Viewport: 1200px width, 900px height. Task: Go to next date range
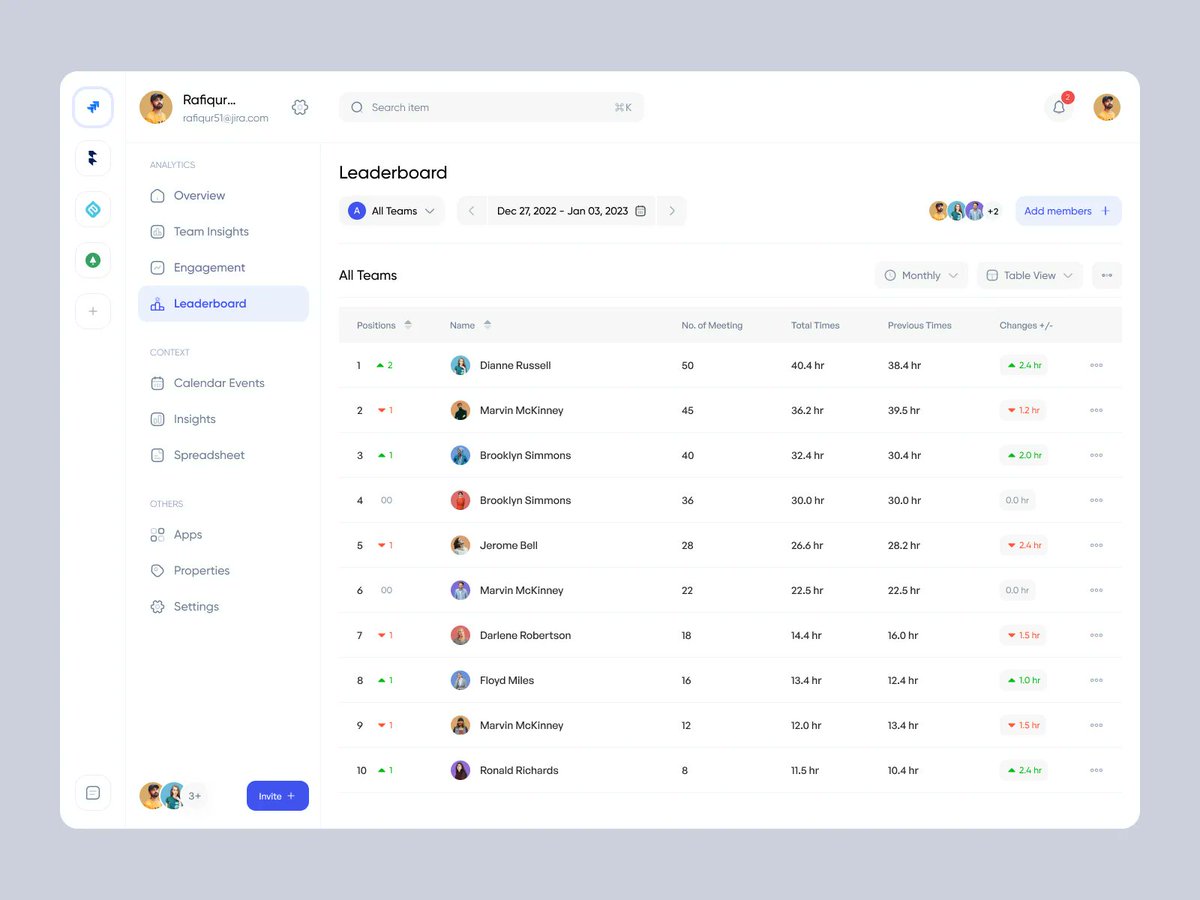tap(672, 211)
